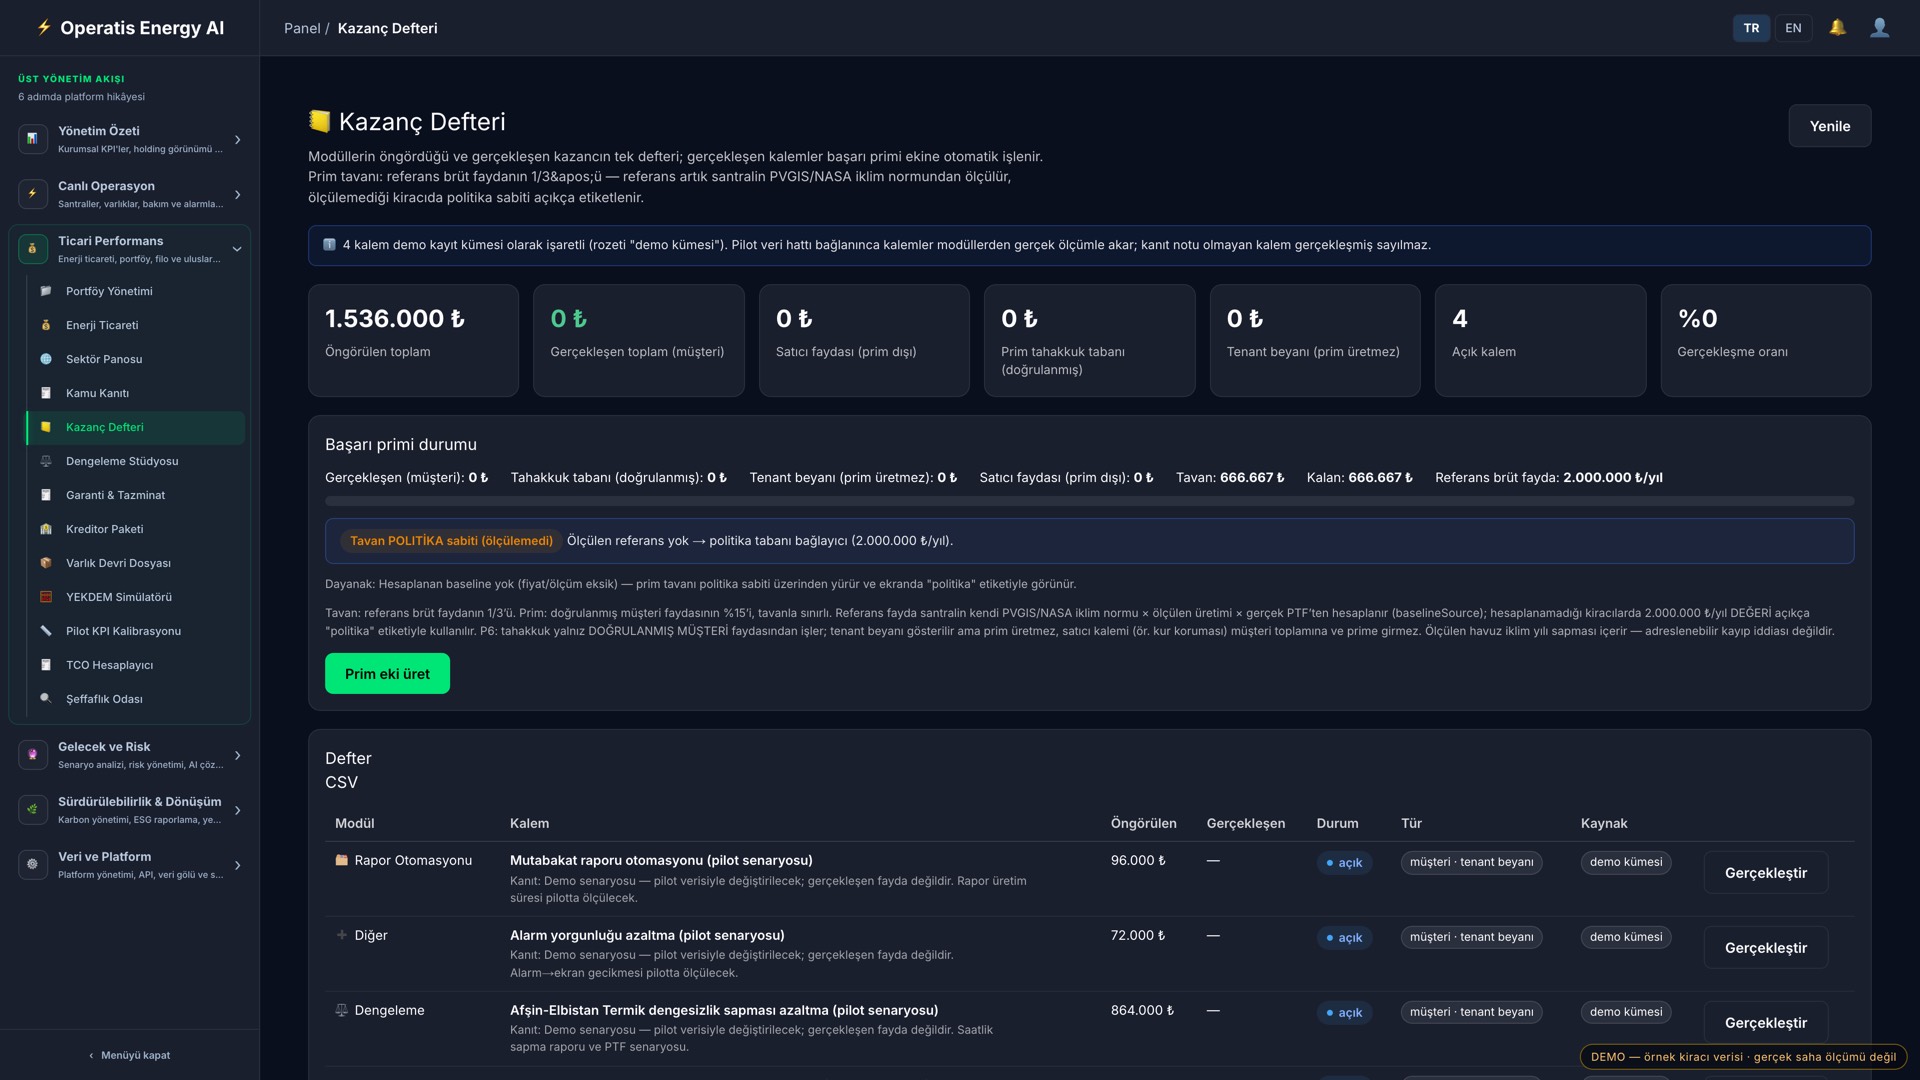Open the user profile icon

tap(1880, 28)
